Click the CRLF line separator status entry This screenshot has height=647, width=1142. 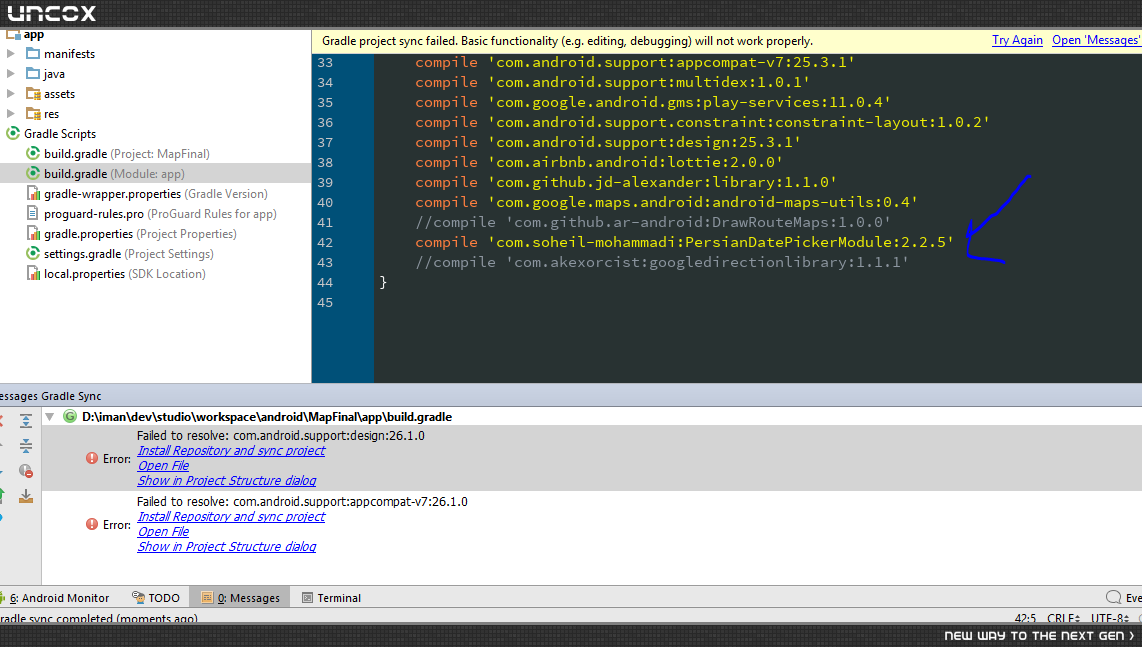pyautogui.click(x=1063, y=618)
